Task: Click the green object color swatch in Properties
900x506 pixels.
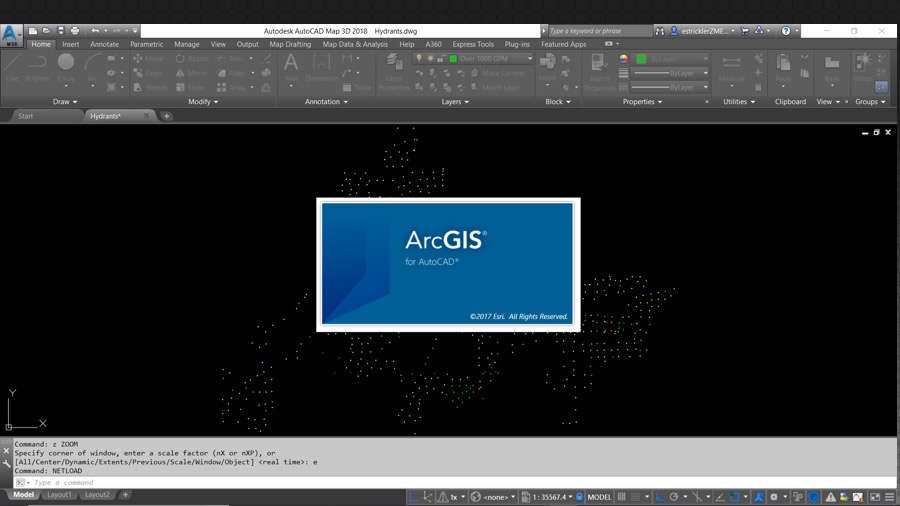Action: 641,59
